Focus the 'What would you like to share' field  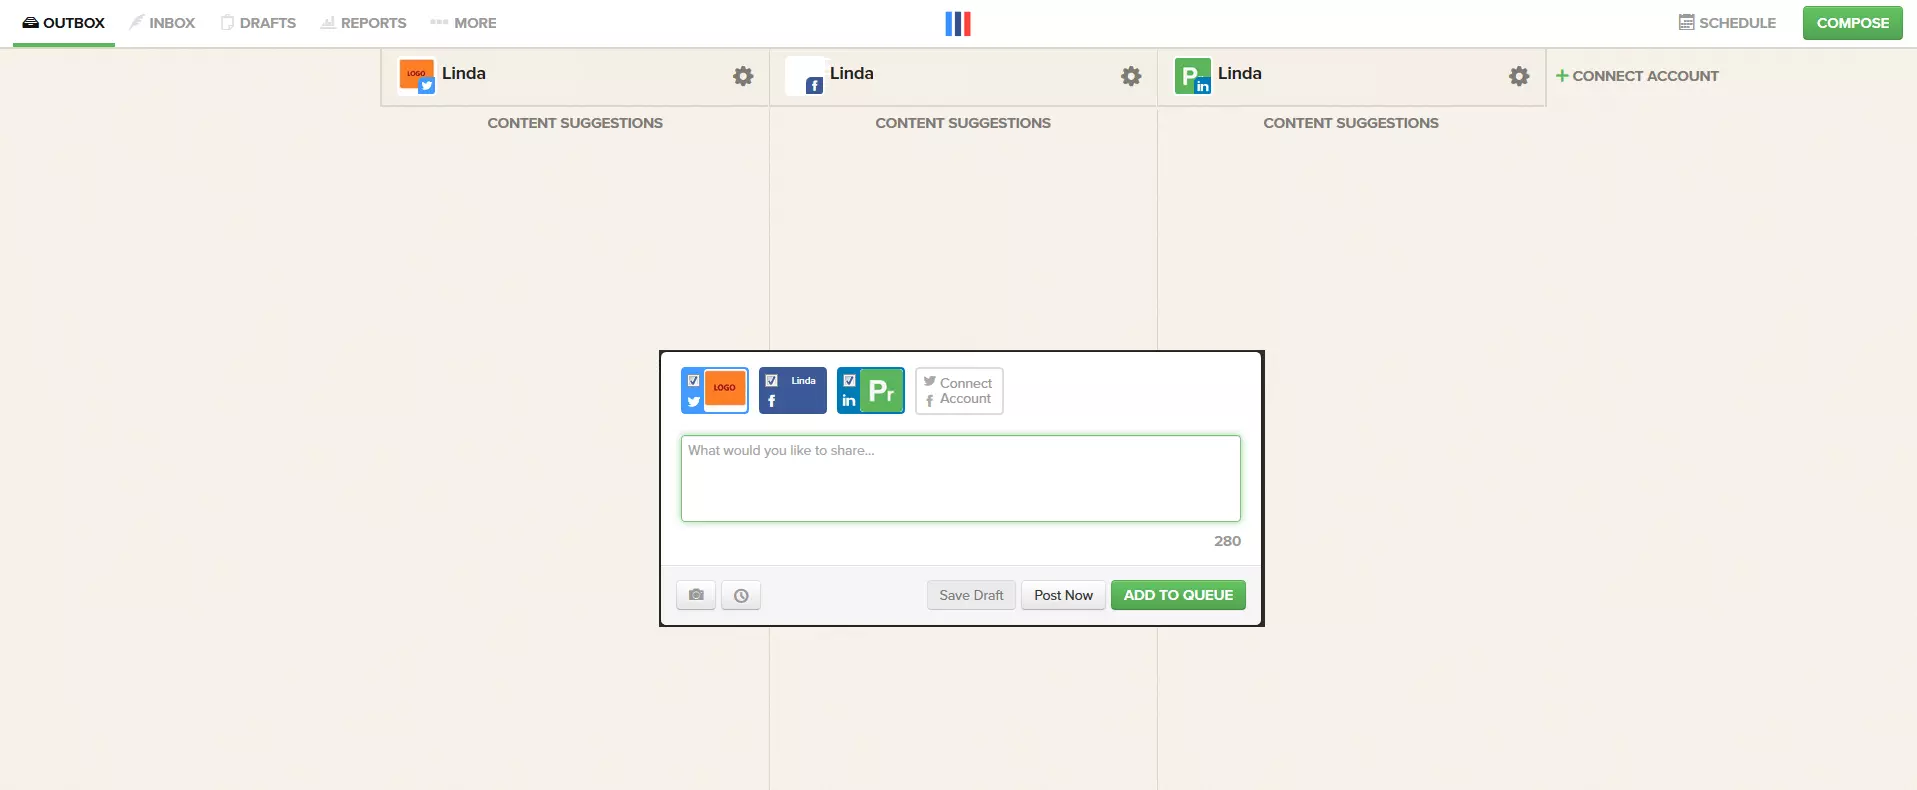961,478
